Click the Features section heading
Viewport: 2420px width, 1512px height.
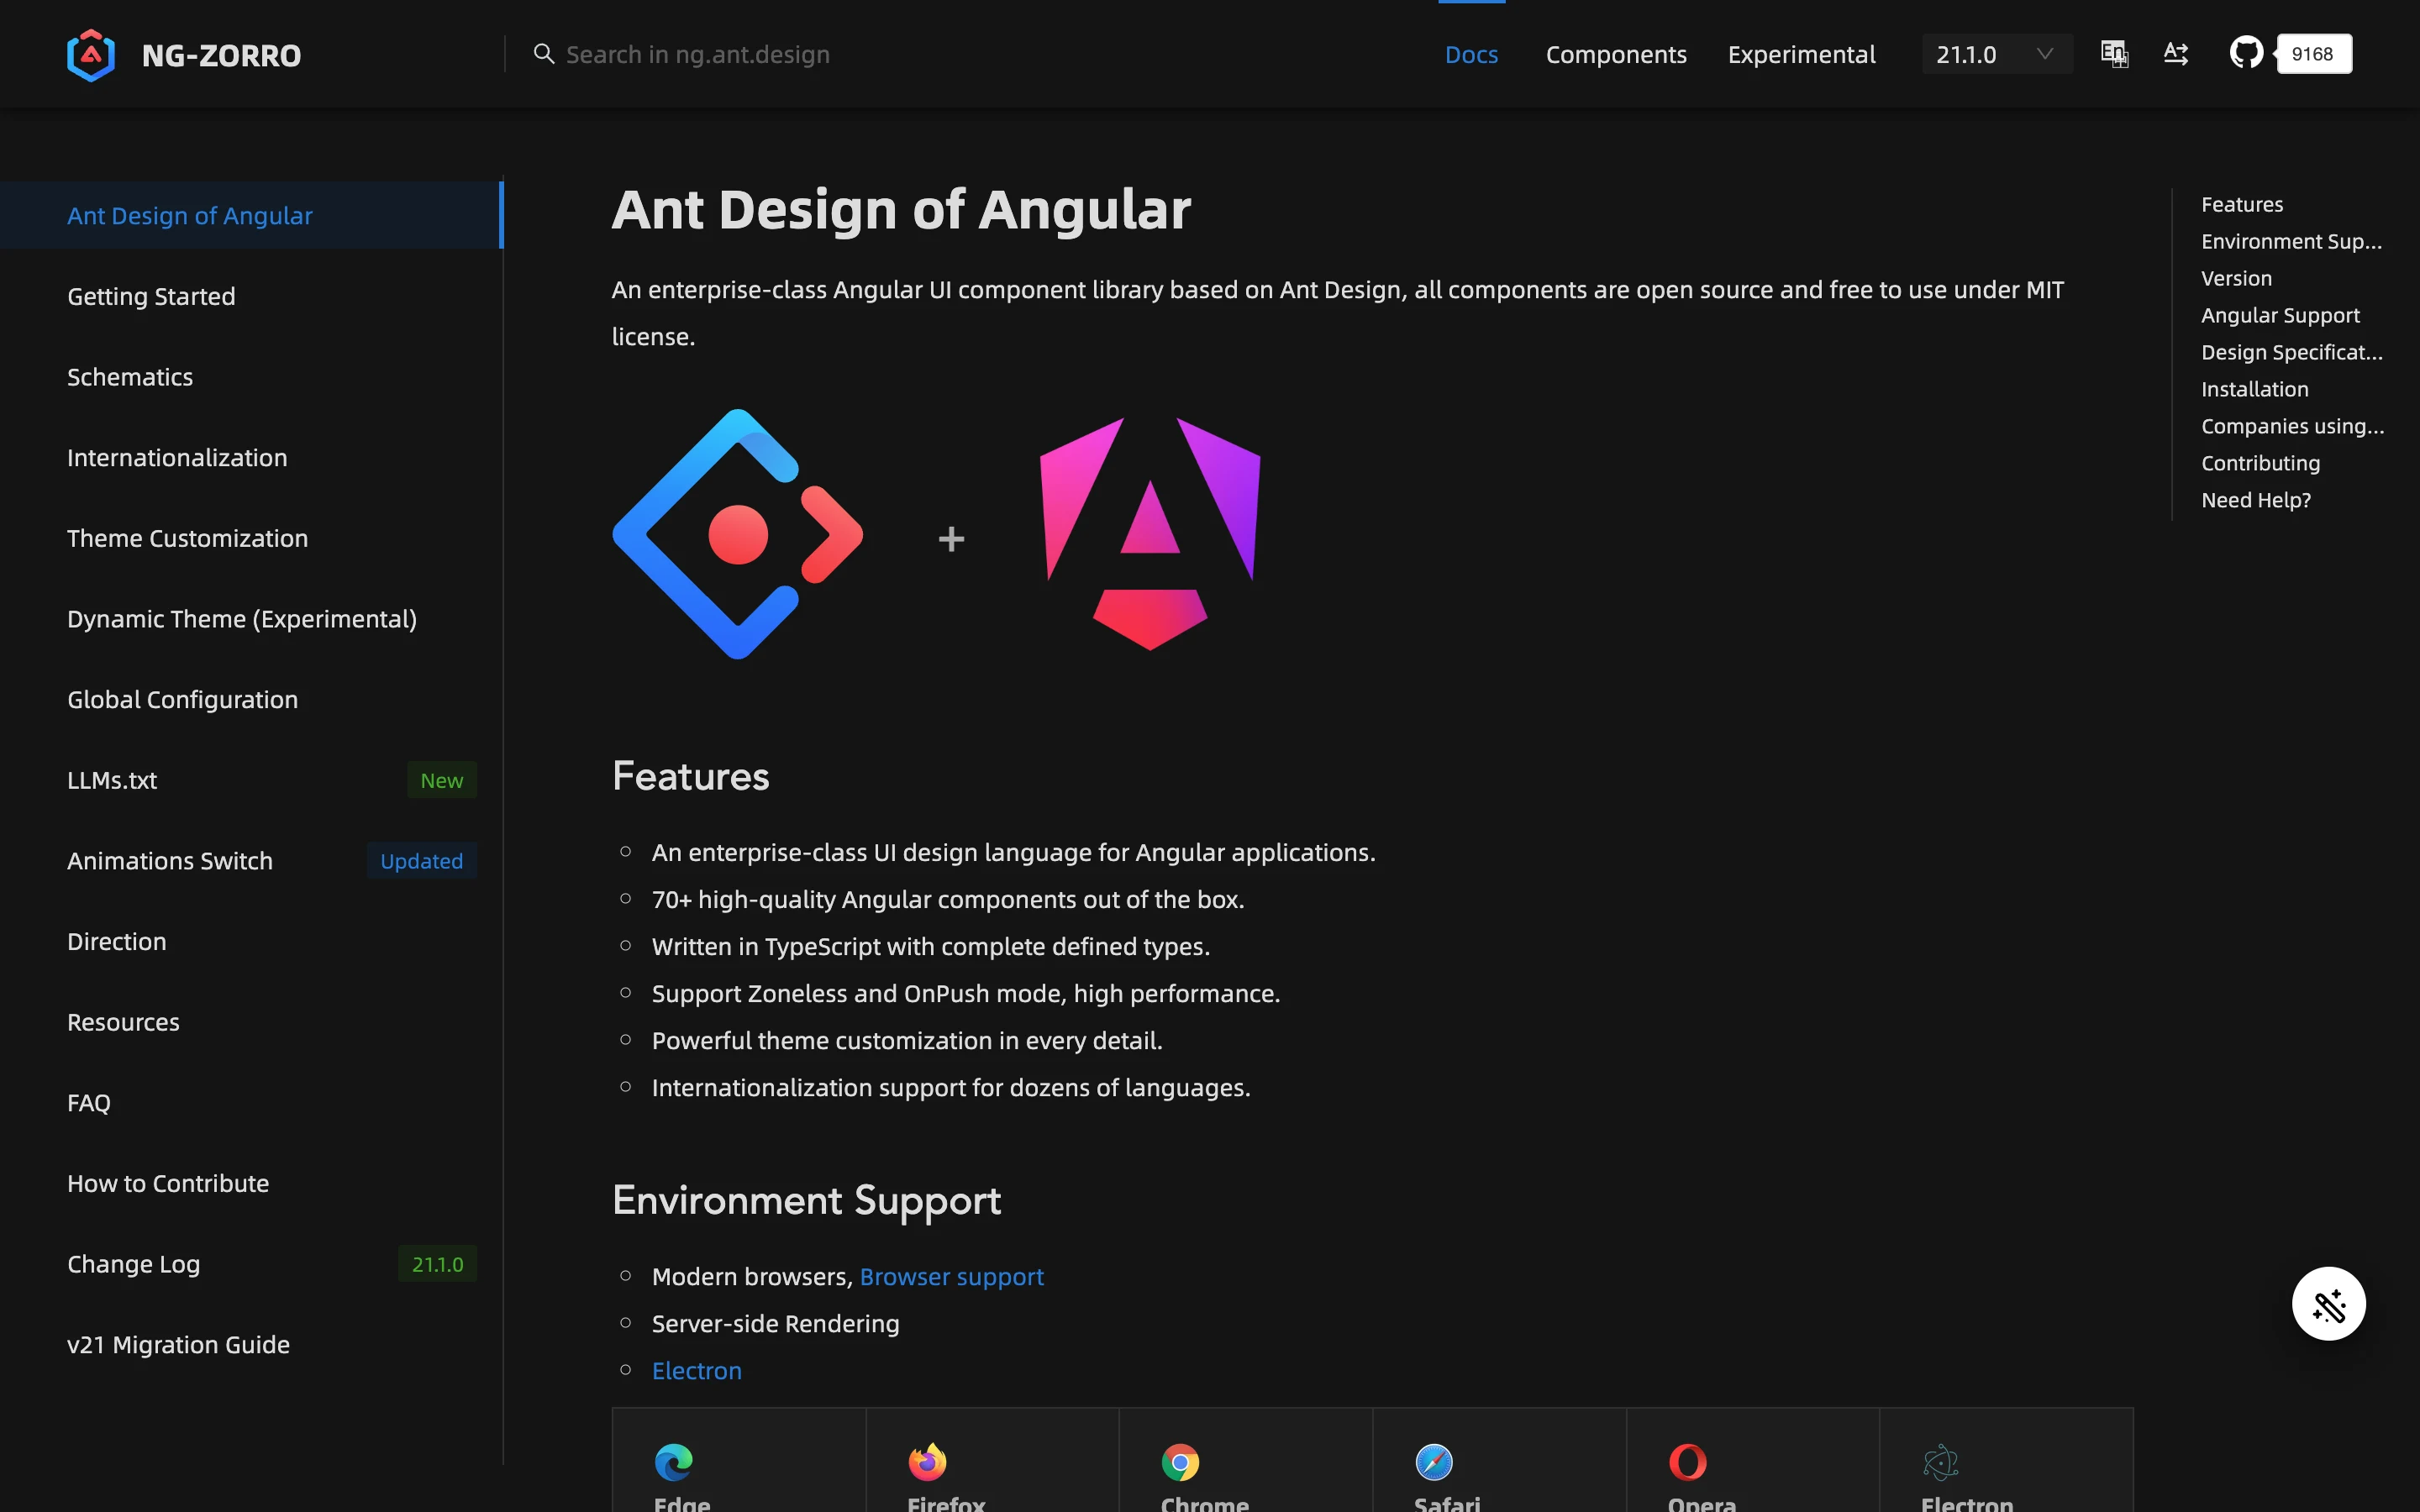690,776
